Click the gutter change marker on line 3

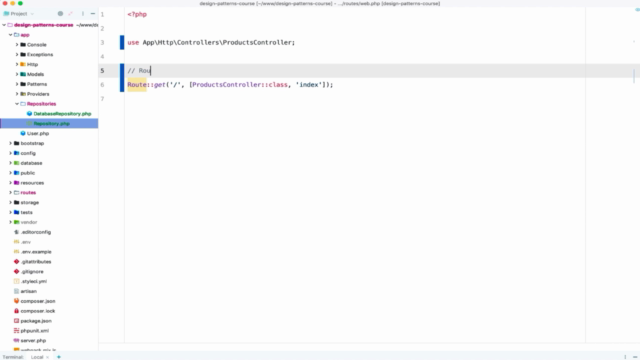coord(122,42)
